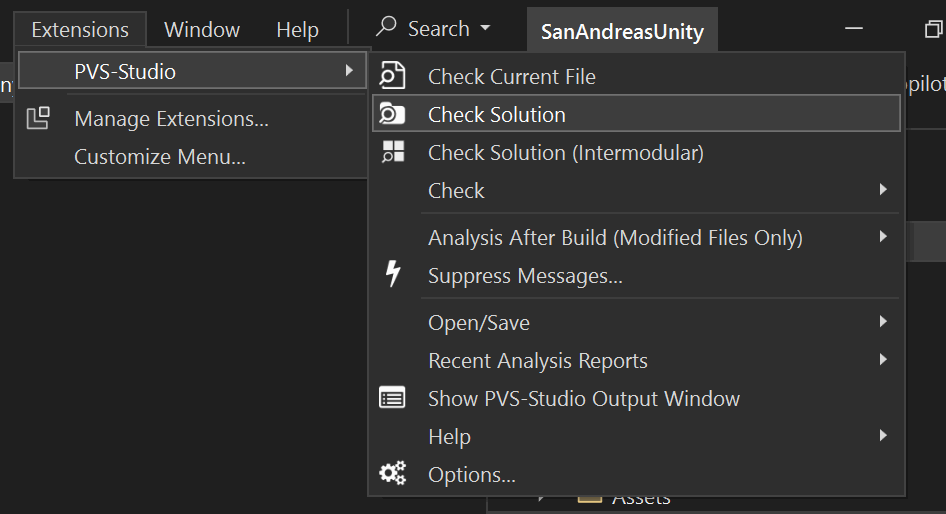Select Customize Menu... entry
This screenshot has height=514, width=946.
click(160, 157)
